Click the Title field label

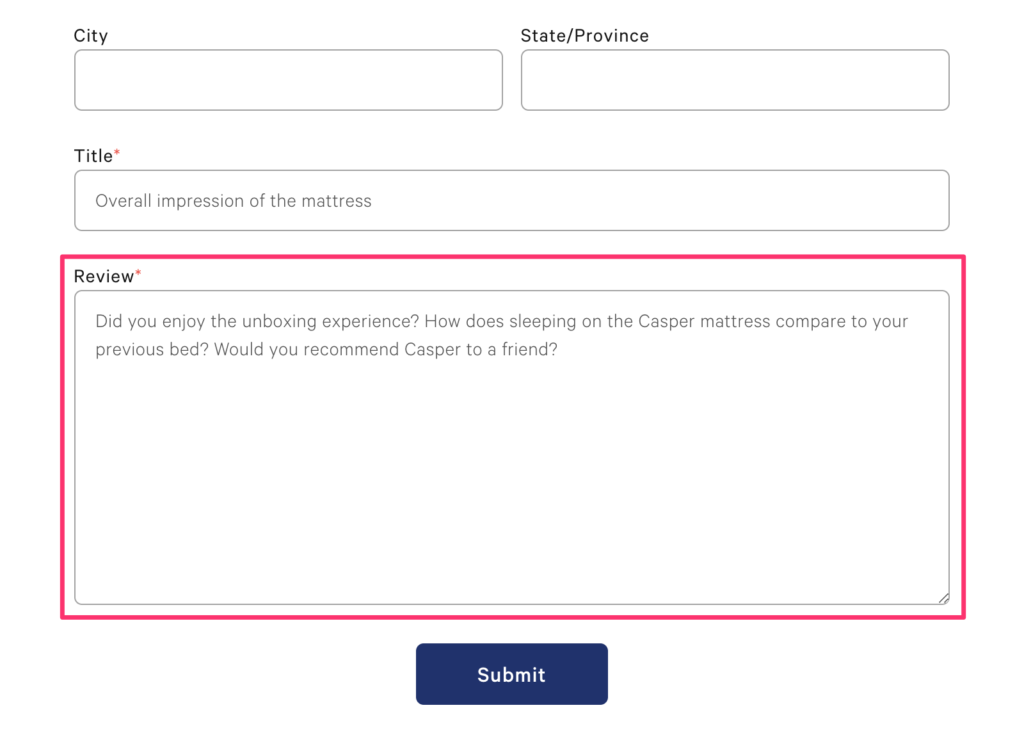tap(94, 156)
